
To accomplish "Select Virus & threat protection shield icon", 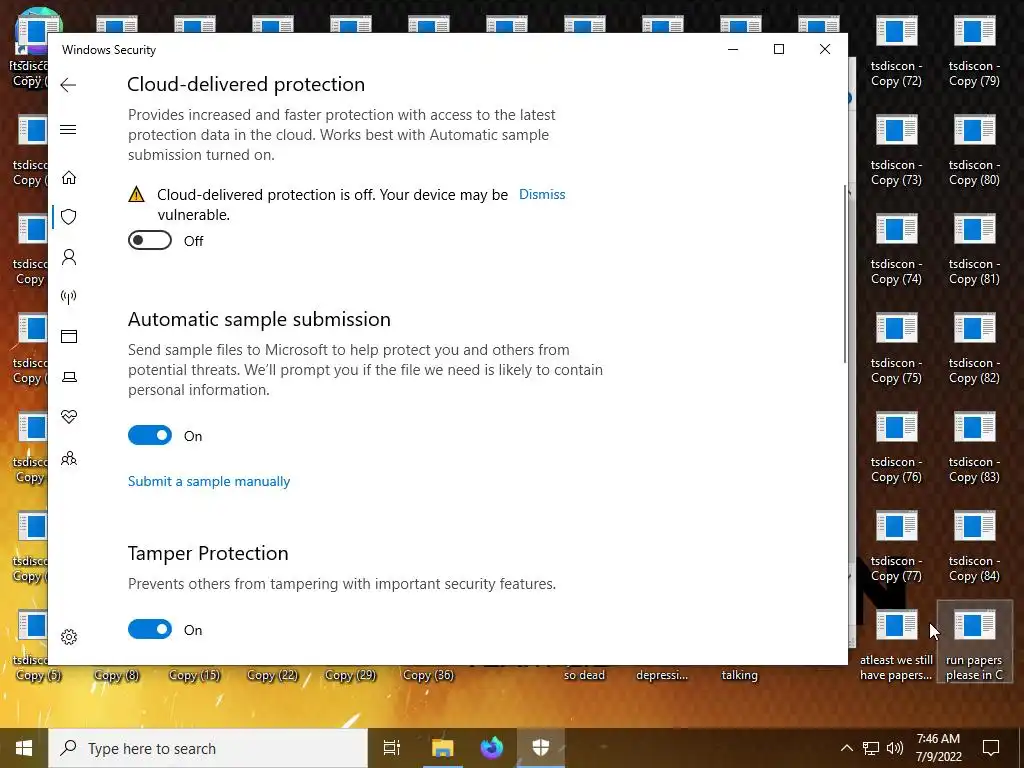I will 69,217.
